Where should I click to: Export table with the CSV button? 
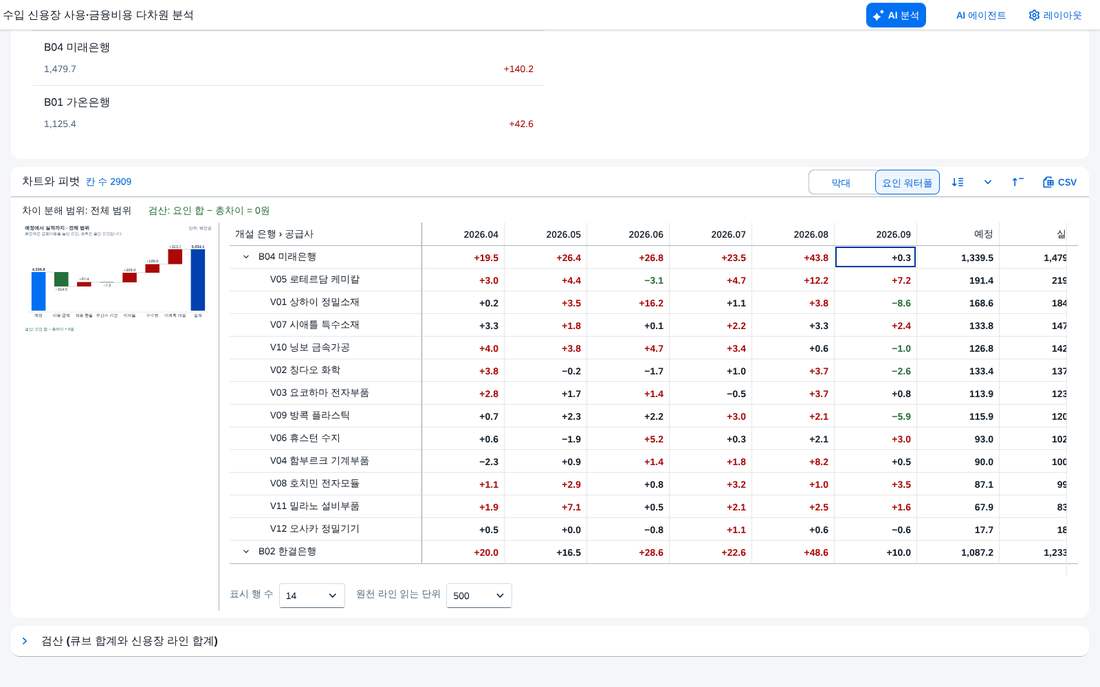(1060, 182)
